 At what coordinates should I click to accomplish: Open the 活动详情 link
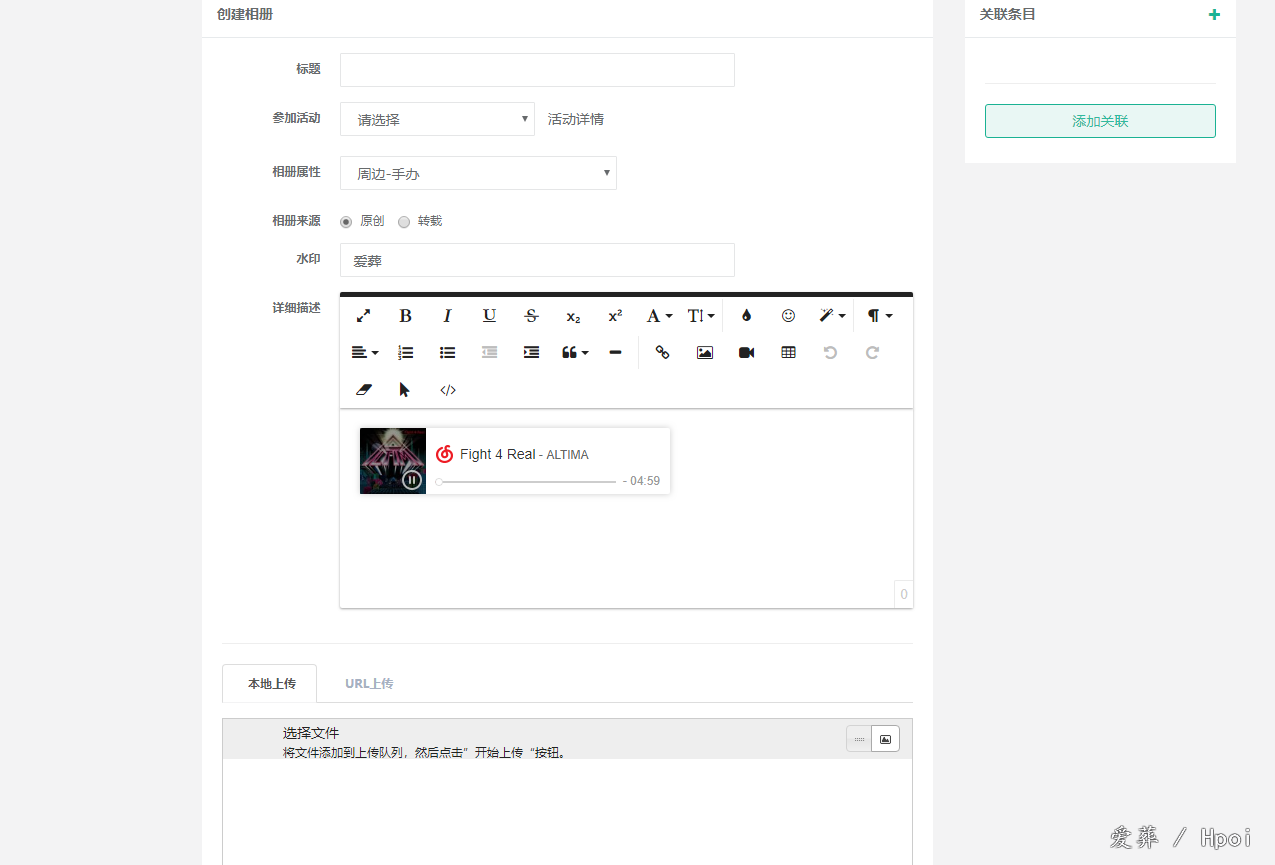tap(575, 119)
